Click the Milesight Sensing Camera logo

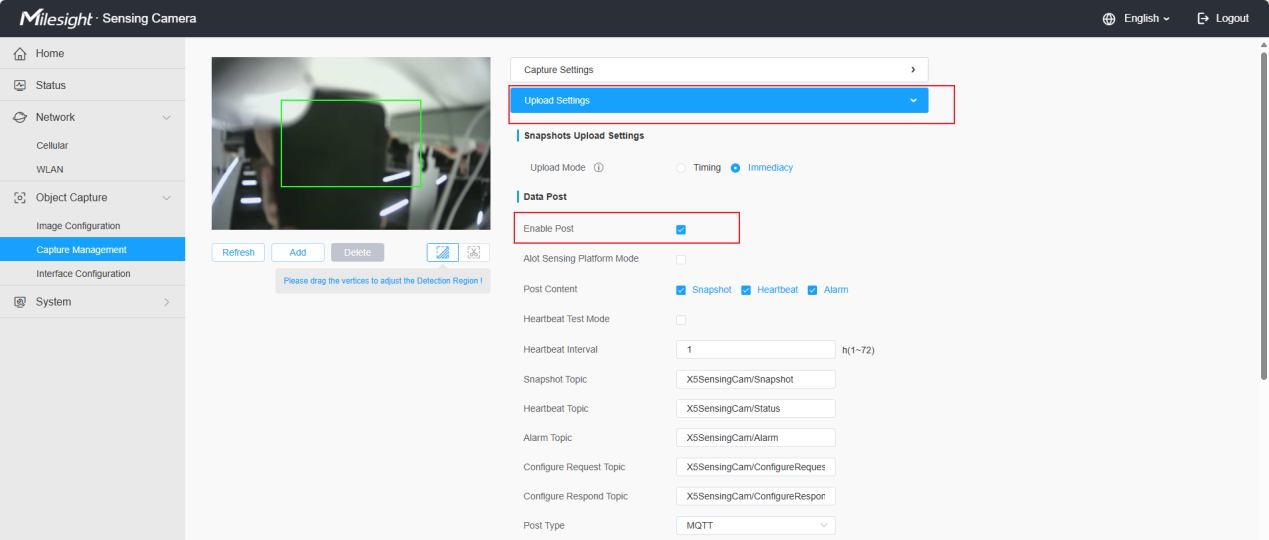[x=107, y=19]
